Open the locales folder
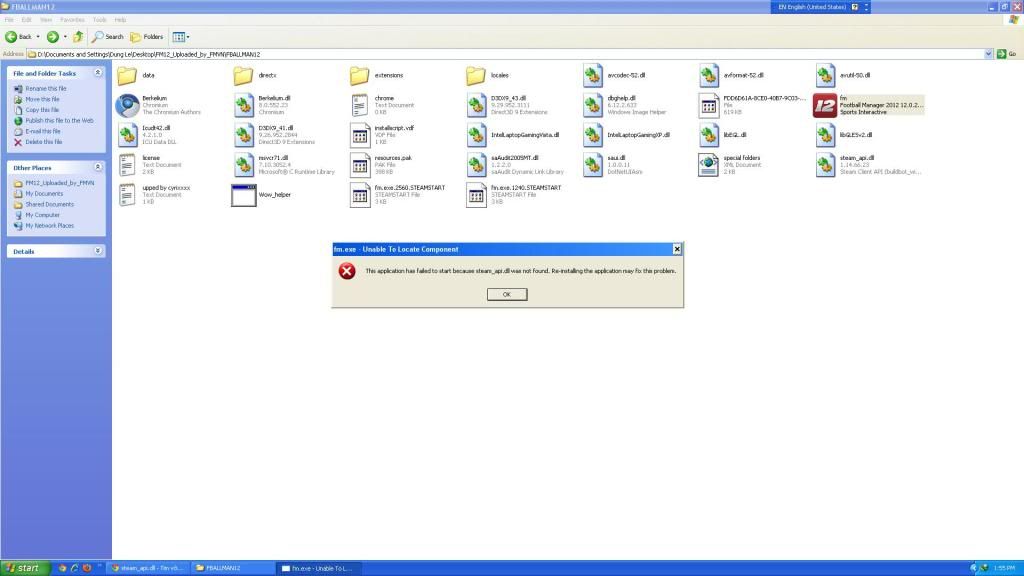Image resolution: width=1024 pixels, height=576 pixels. point(476,76)
